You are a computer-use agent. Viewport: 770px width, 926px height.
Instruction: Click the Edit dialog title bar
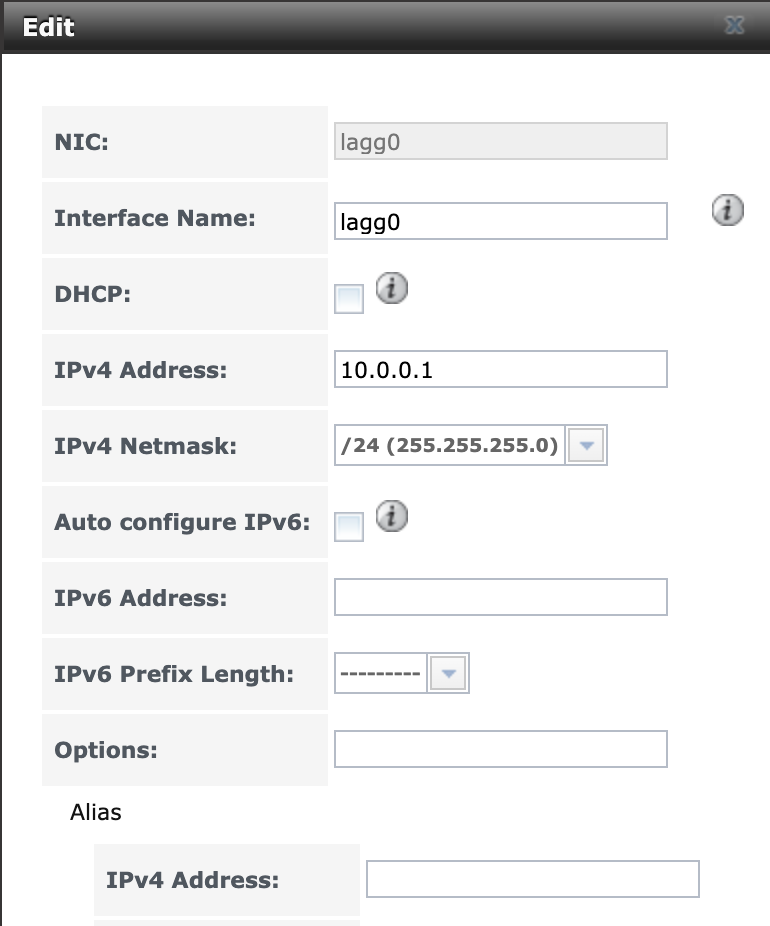coord(385,27)
